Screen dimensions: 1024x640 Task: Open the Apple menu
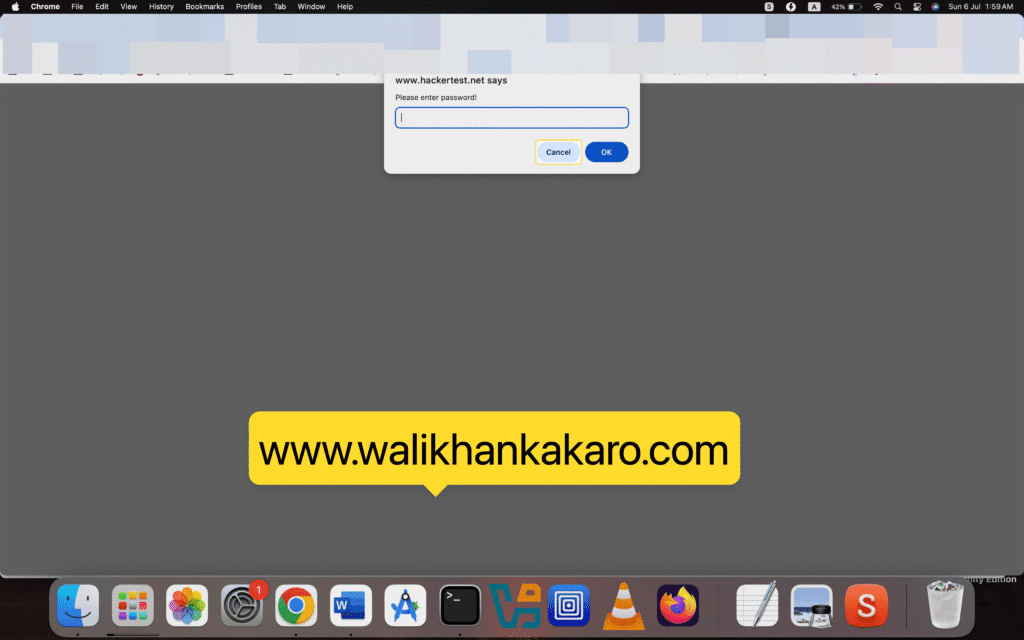point(15,7)
